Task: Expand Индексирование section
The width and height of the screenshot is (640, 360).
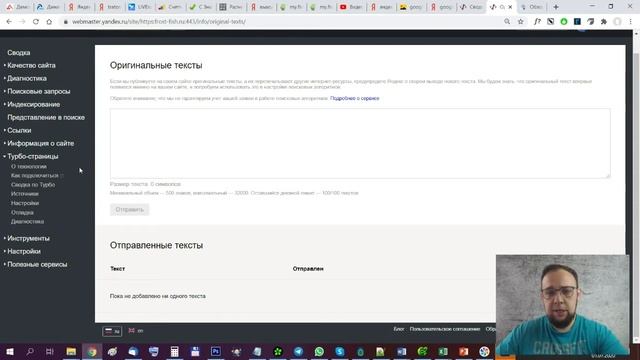Action: coord(33,104)
